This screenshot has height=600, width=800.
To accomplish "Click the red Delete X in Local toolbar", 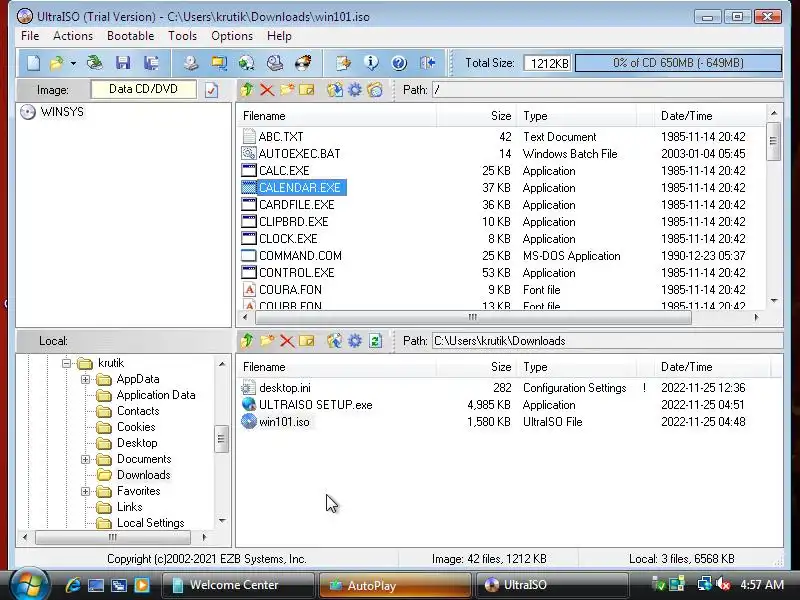I will pyautogui.click(x=287, y=341).
